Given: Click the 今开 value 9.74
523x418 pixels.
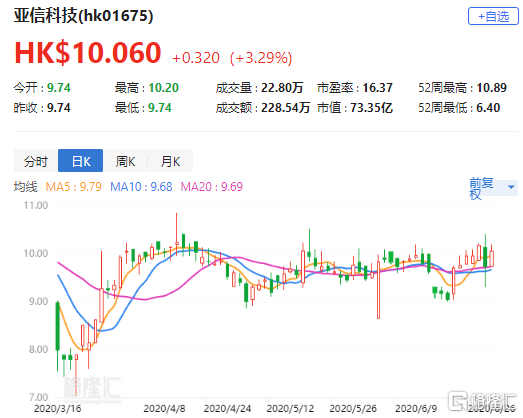Looking at the screenshot, I should (x=59, y=88).
